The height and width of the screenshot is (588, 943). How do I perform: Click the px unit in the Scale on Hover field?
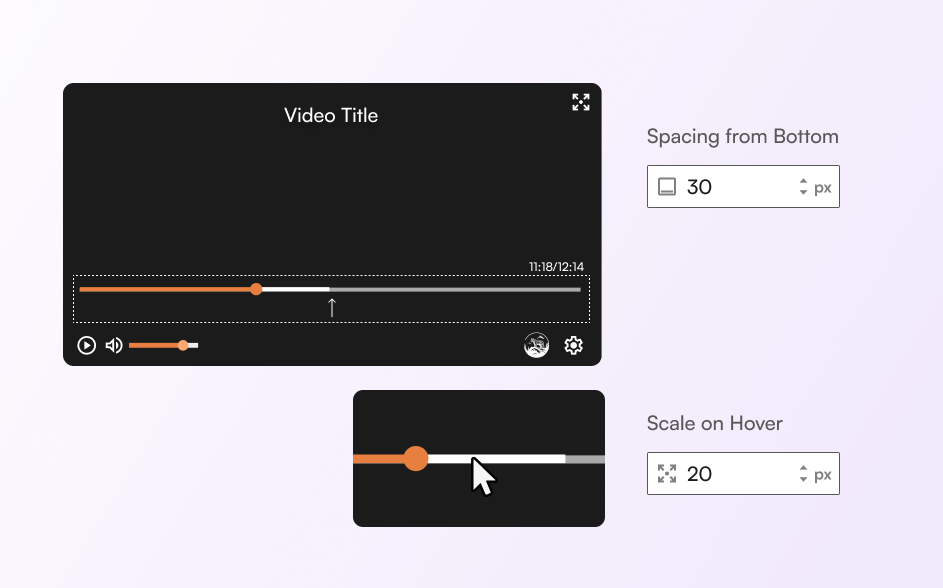point(823,475)
